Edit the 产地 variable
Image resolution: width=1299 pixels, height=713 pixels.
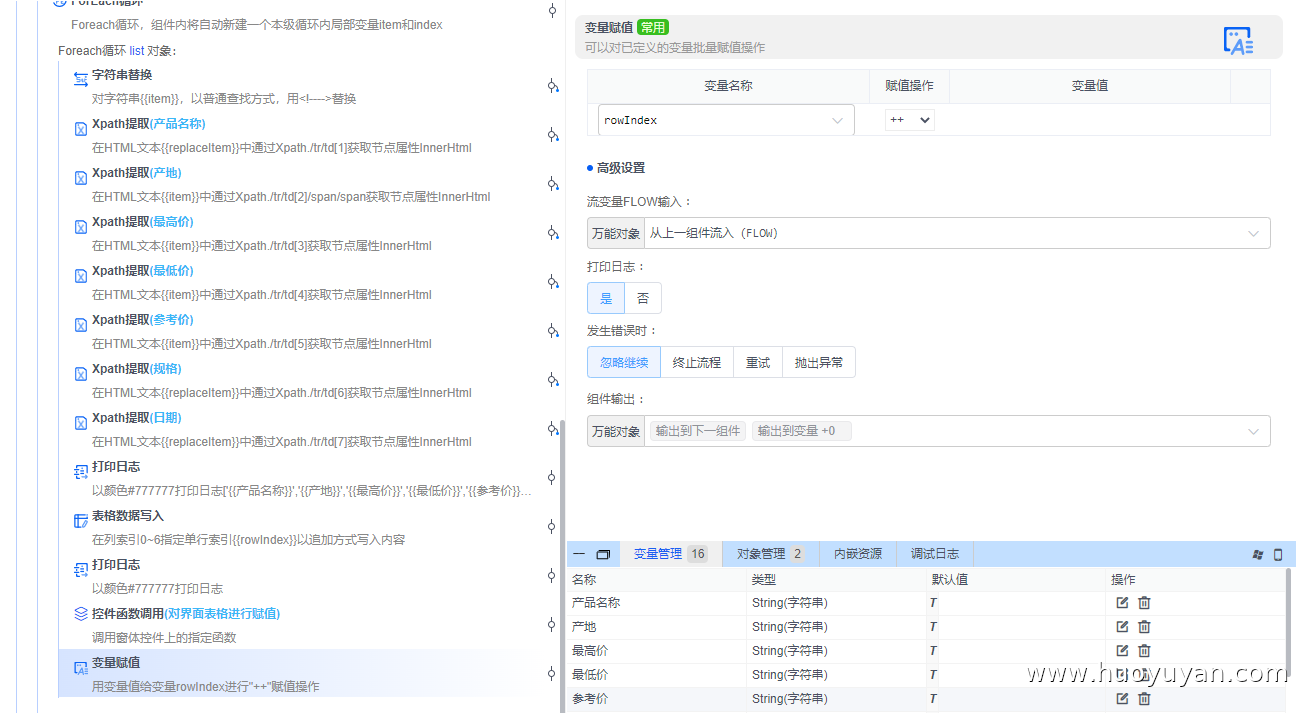(x=1122, y=627)
